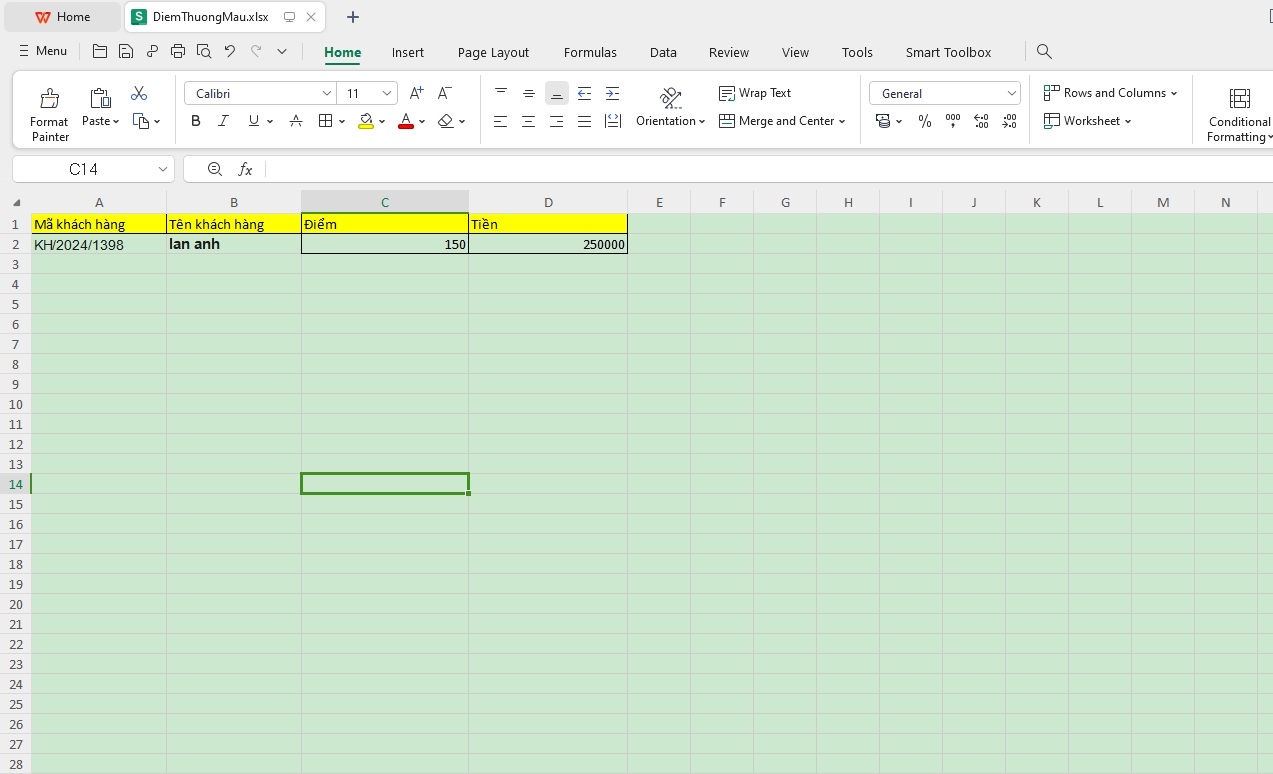Switch to the Formulas tab
1273x774 pixels.
click(590, 52)
